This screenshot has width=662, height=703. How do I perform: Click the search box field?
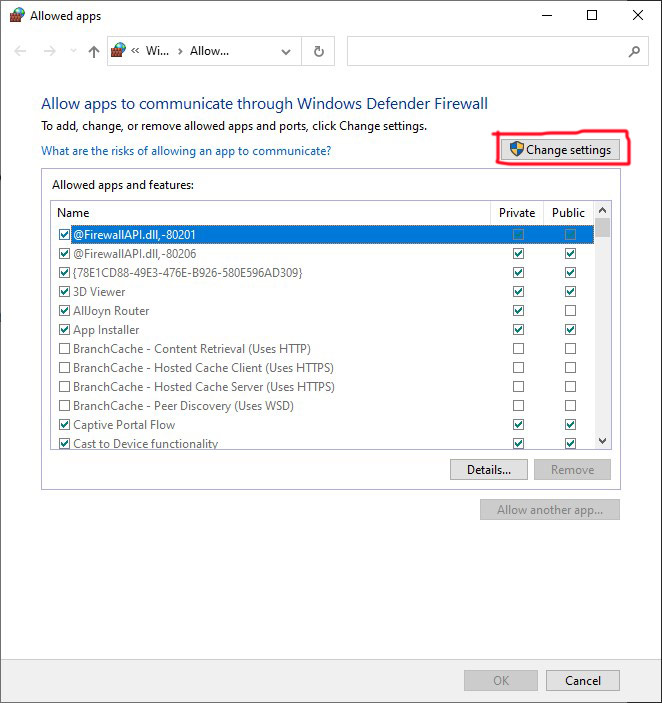click(498, 51)
